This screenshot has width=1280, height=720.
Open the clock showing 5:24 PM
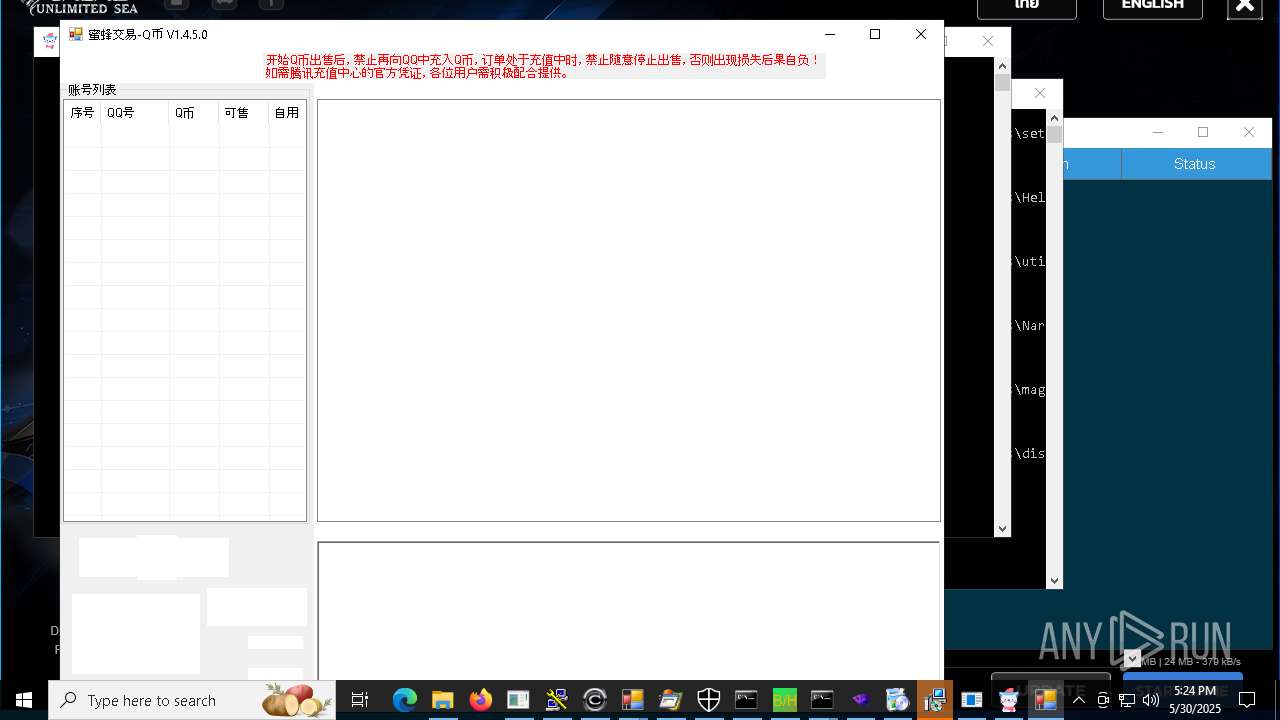pos(1195,700)
